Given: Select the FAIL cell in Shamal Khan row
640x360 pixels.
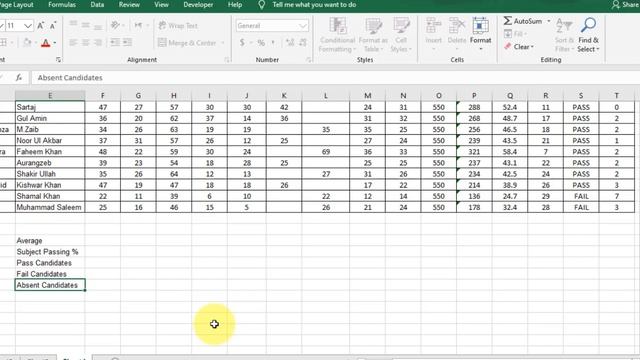Looking at the screenshot, I should click(581, 196).
